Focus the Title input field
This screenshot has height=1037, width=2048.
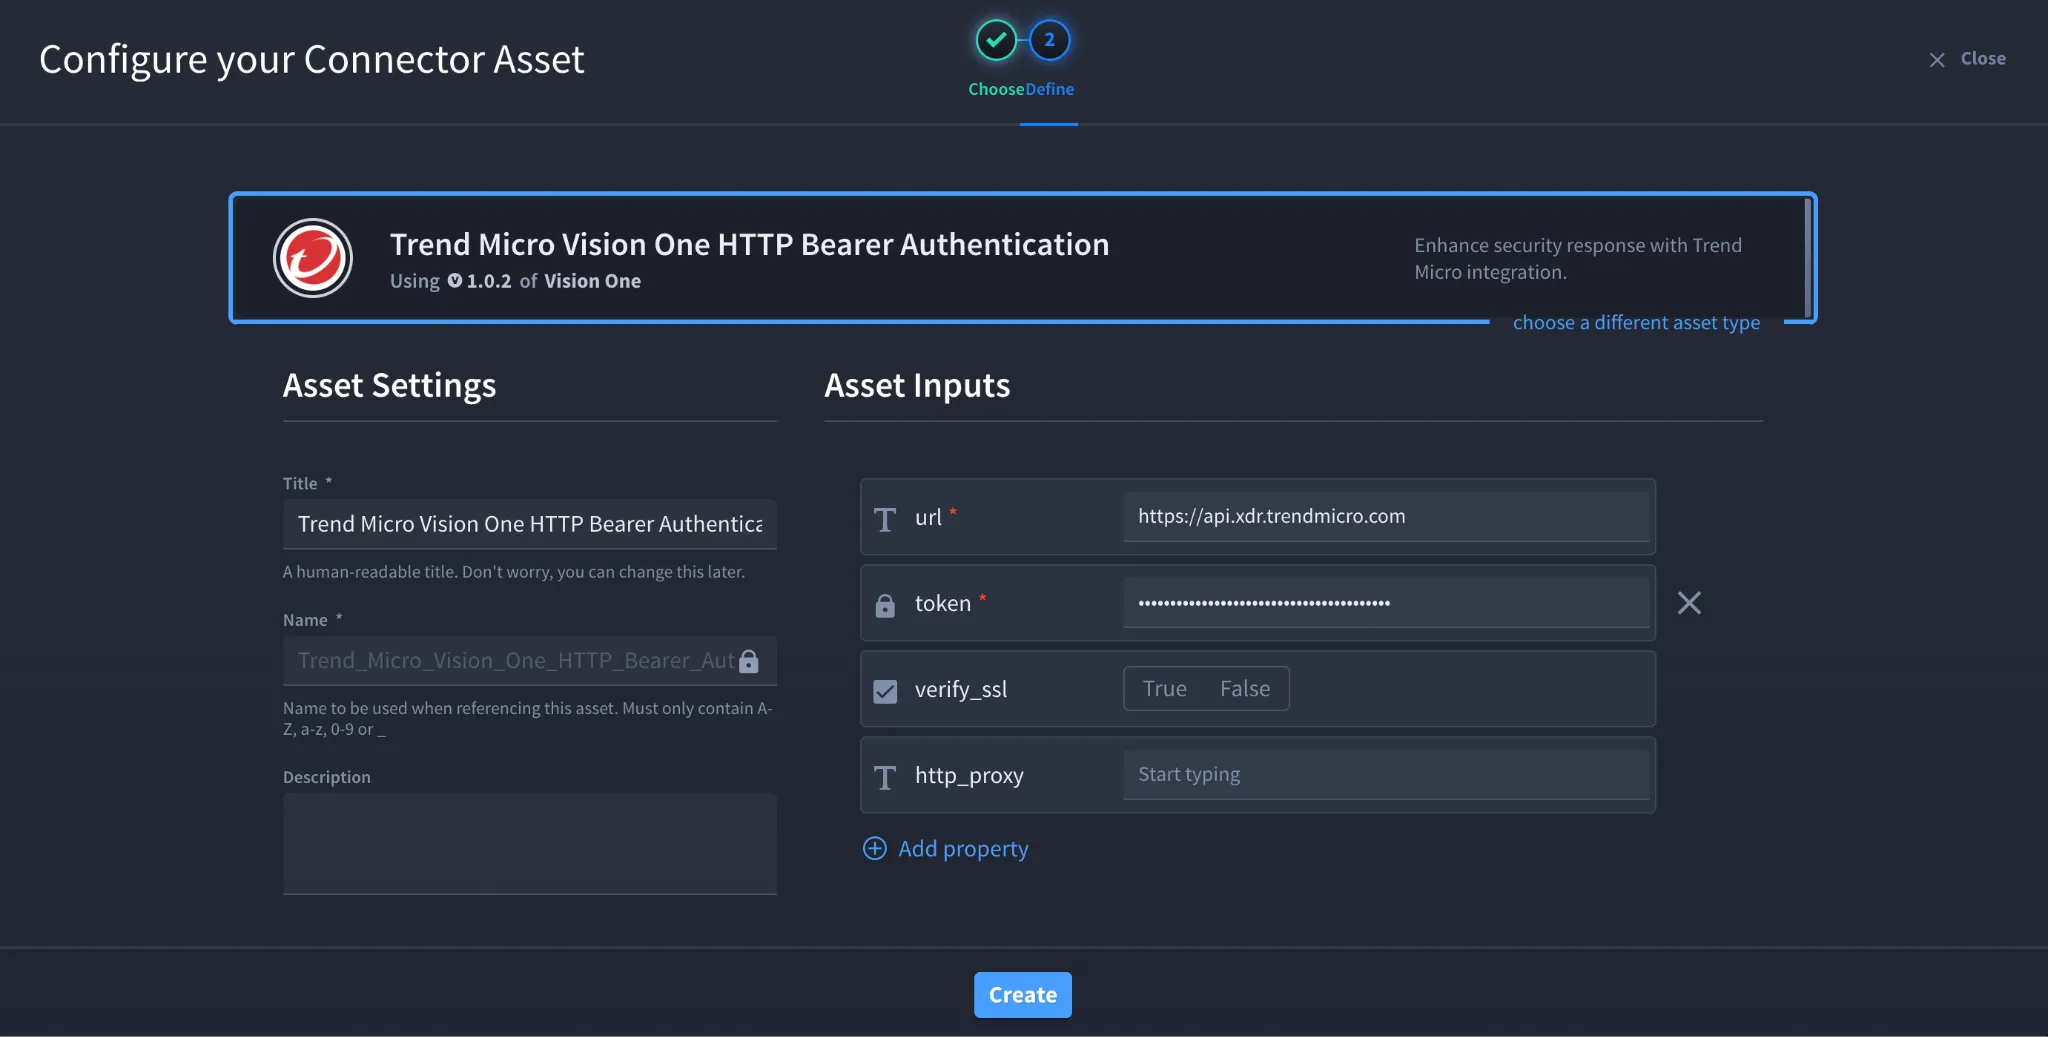point(530,524)
